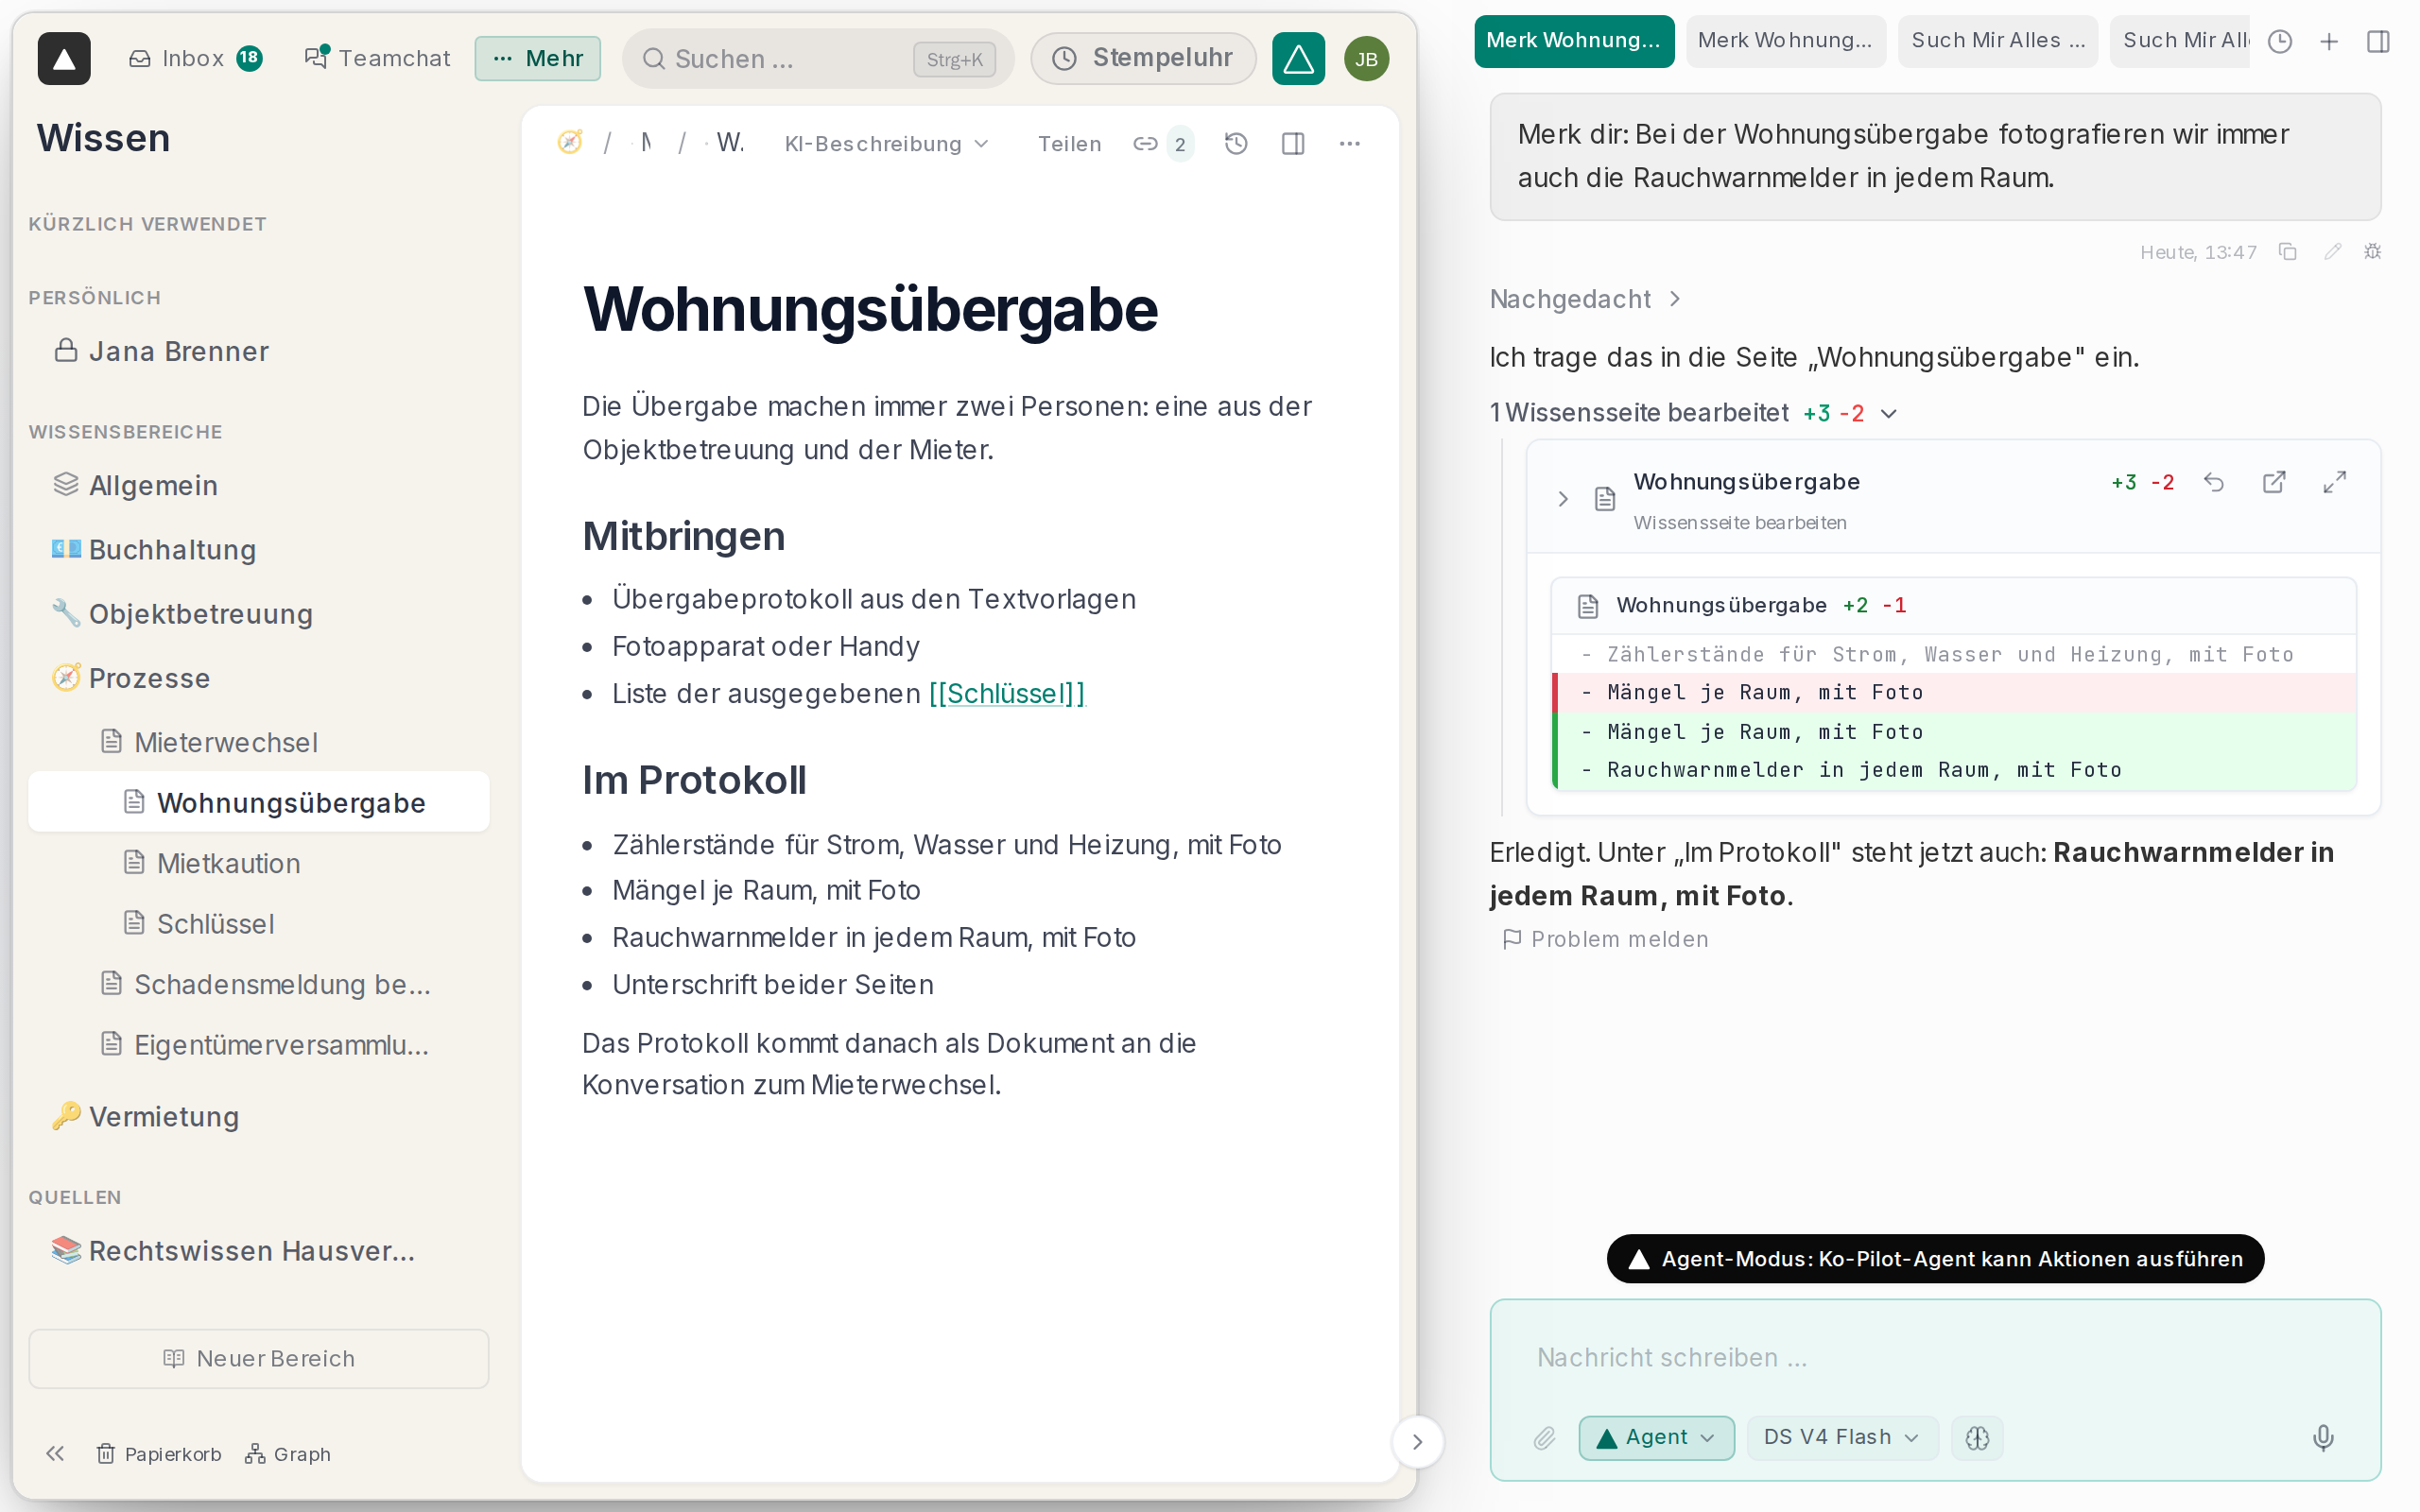2420x1512 pixels.
Task: Open the Graph view
Action: click(288, 1454)
